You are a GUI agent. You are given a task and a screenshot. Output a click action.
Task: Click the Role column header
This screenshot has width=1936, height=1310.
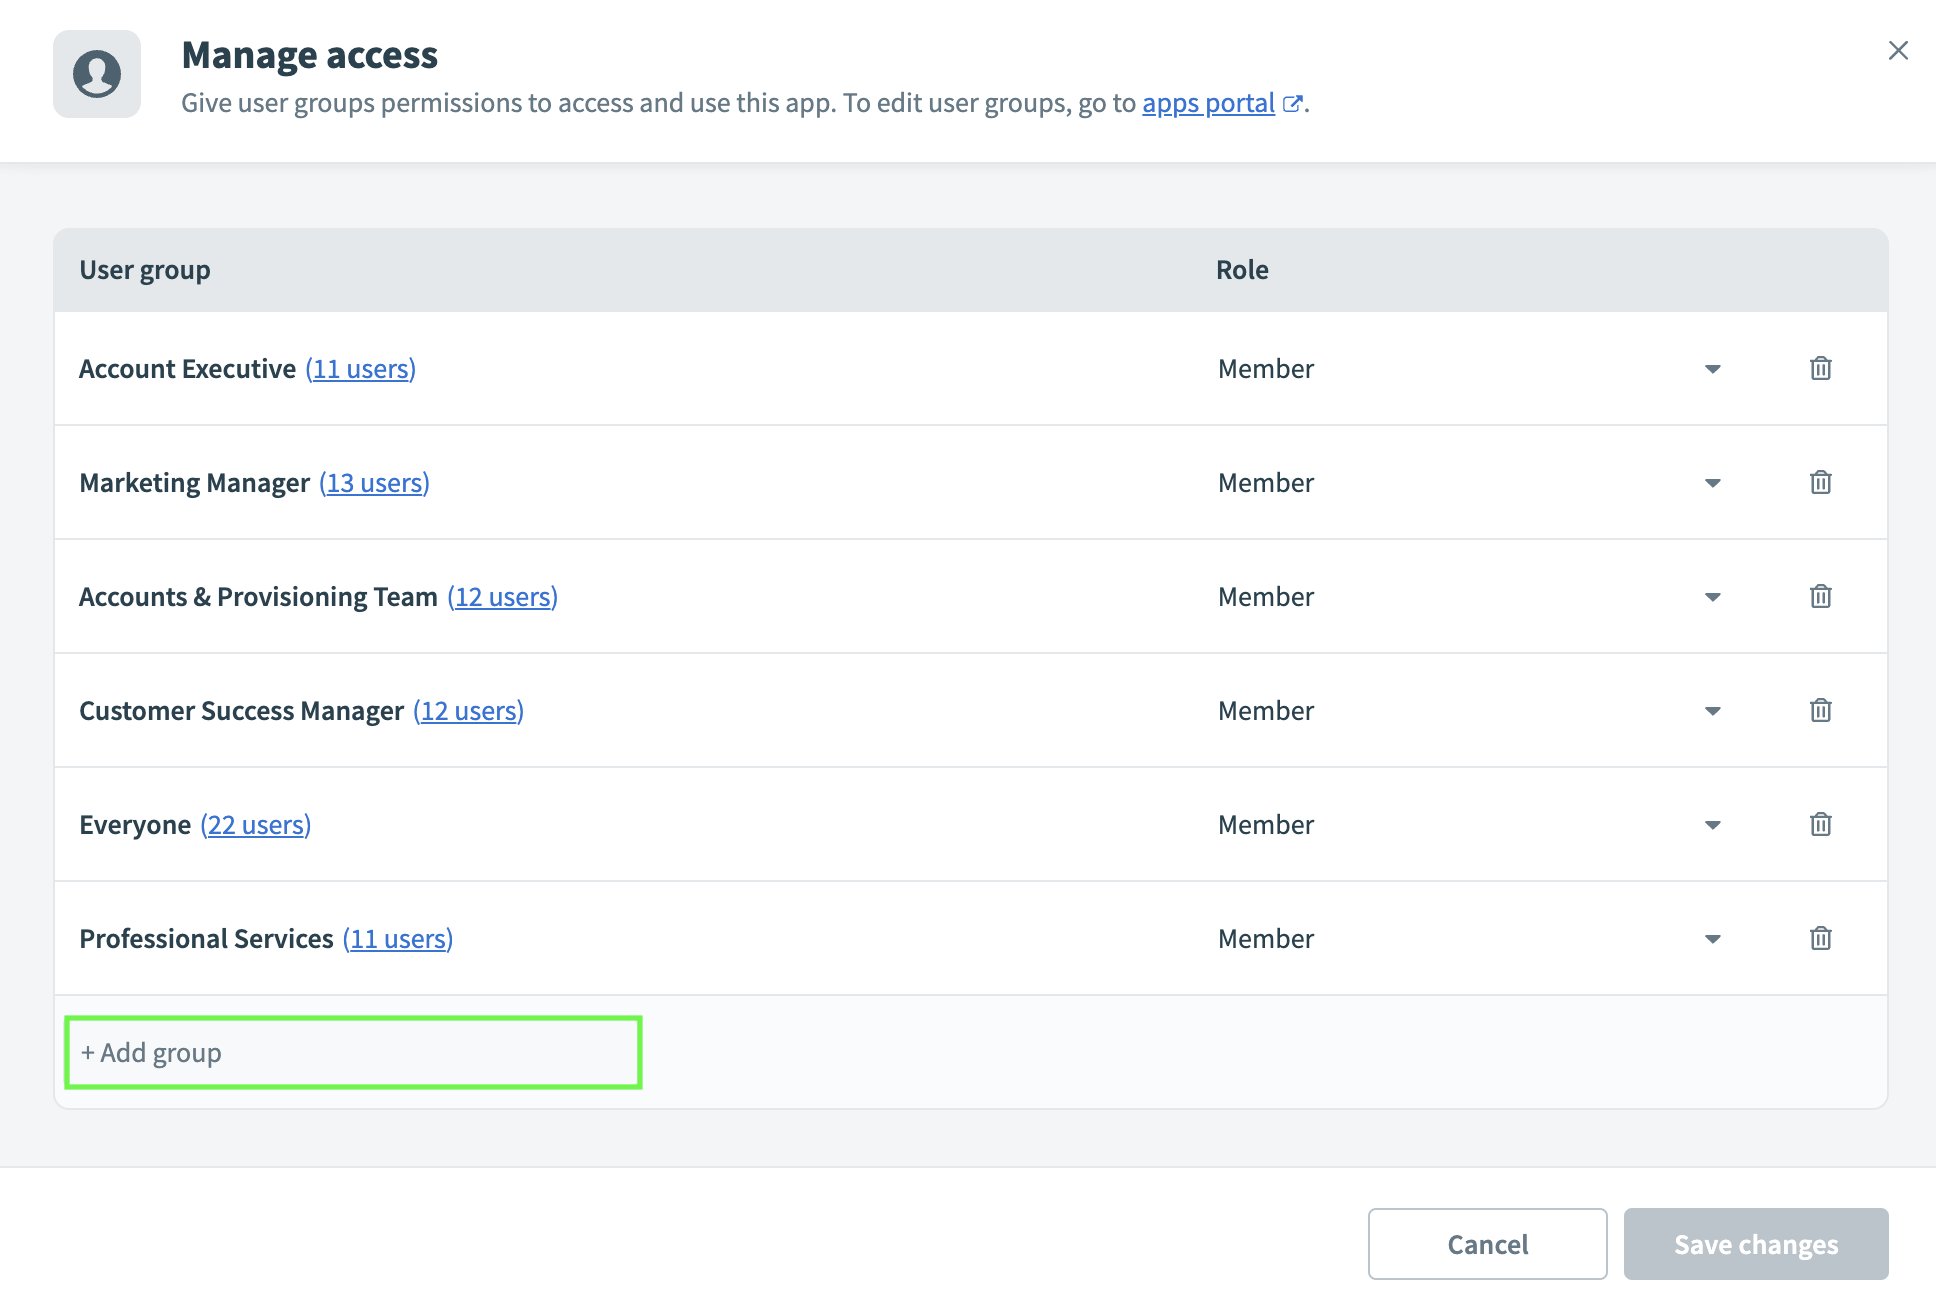click(1242, 270)
